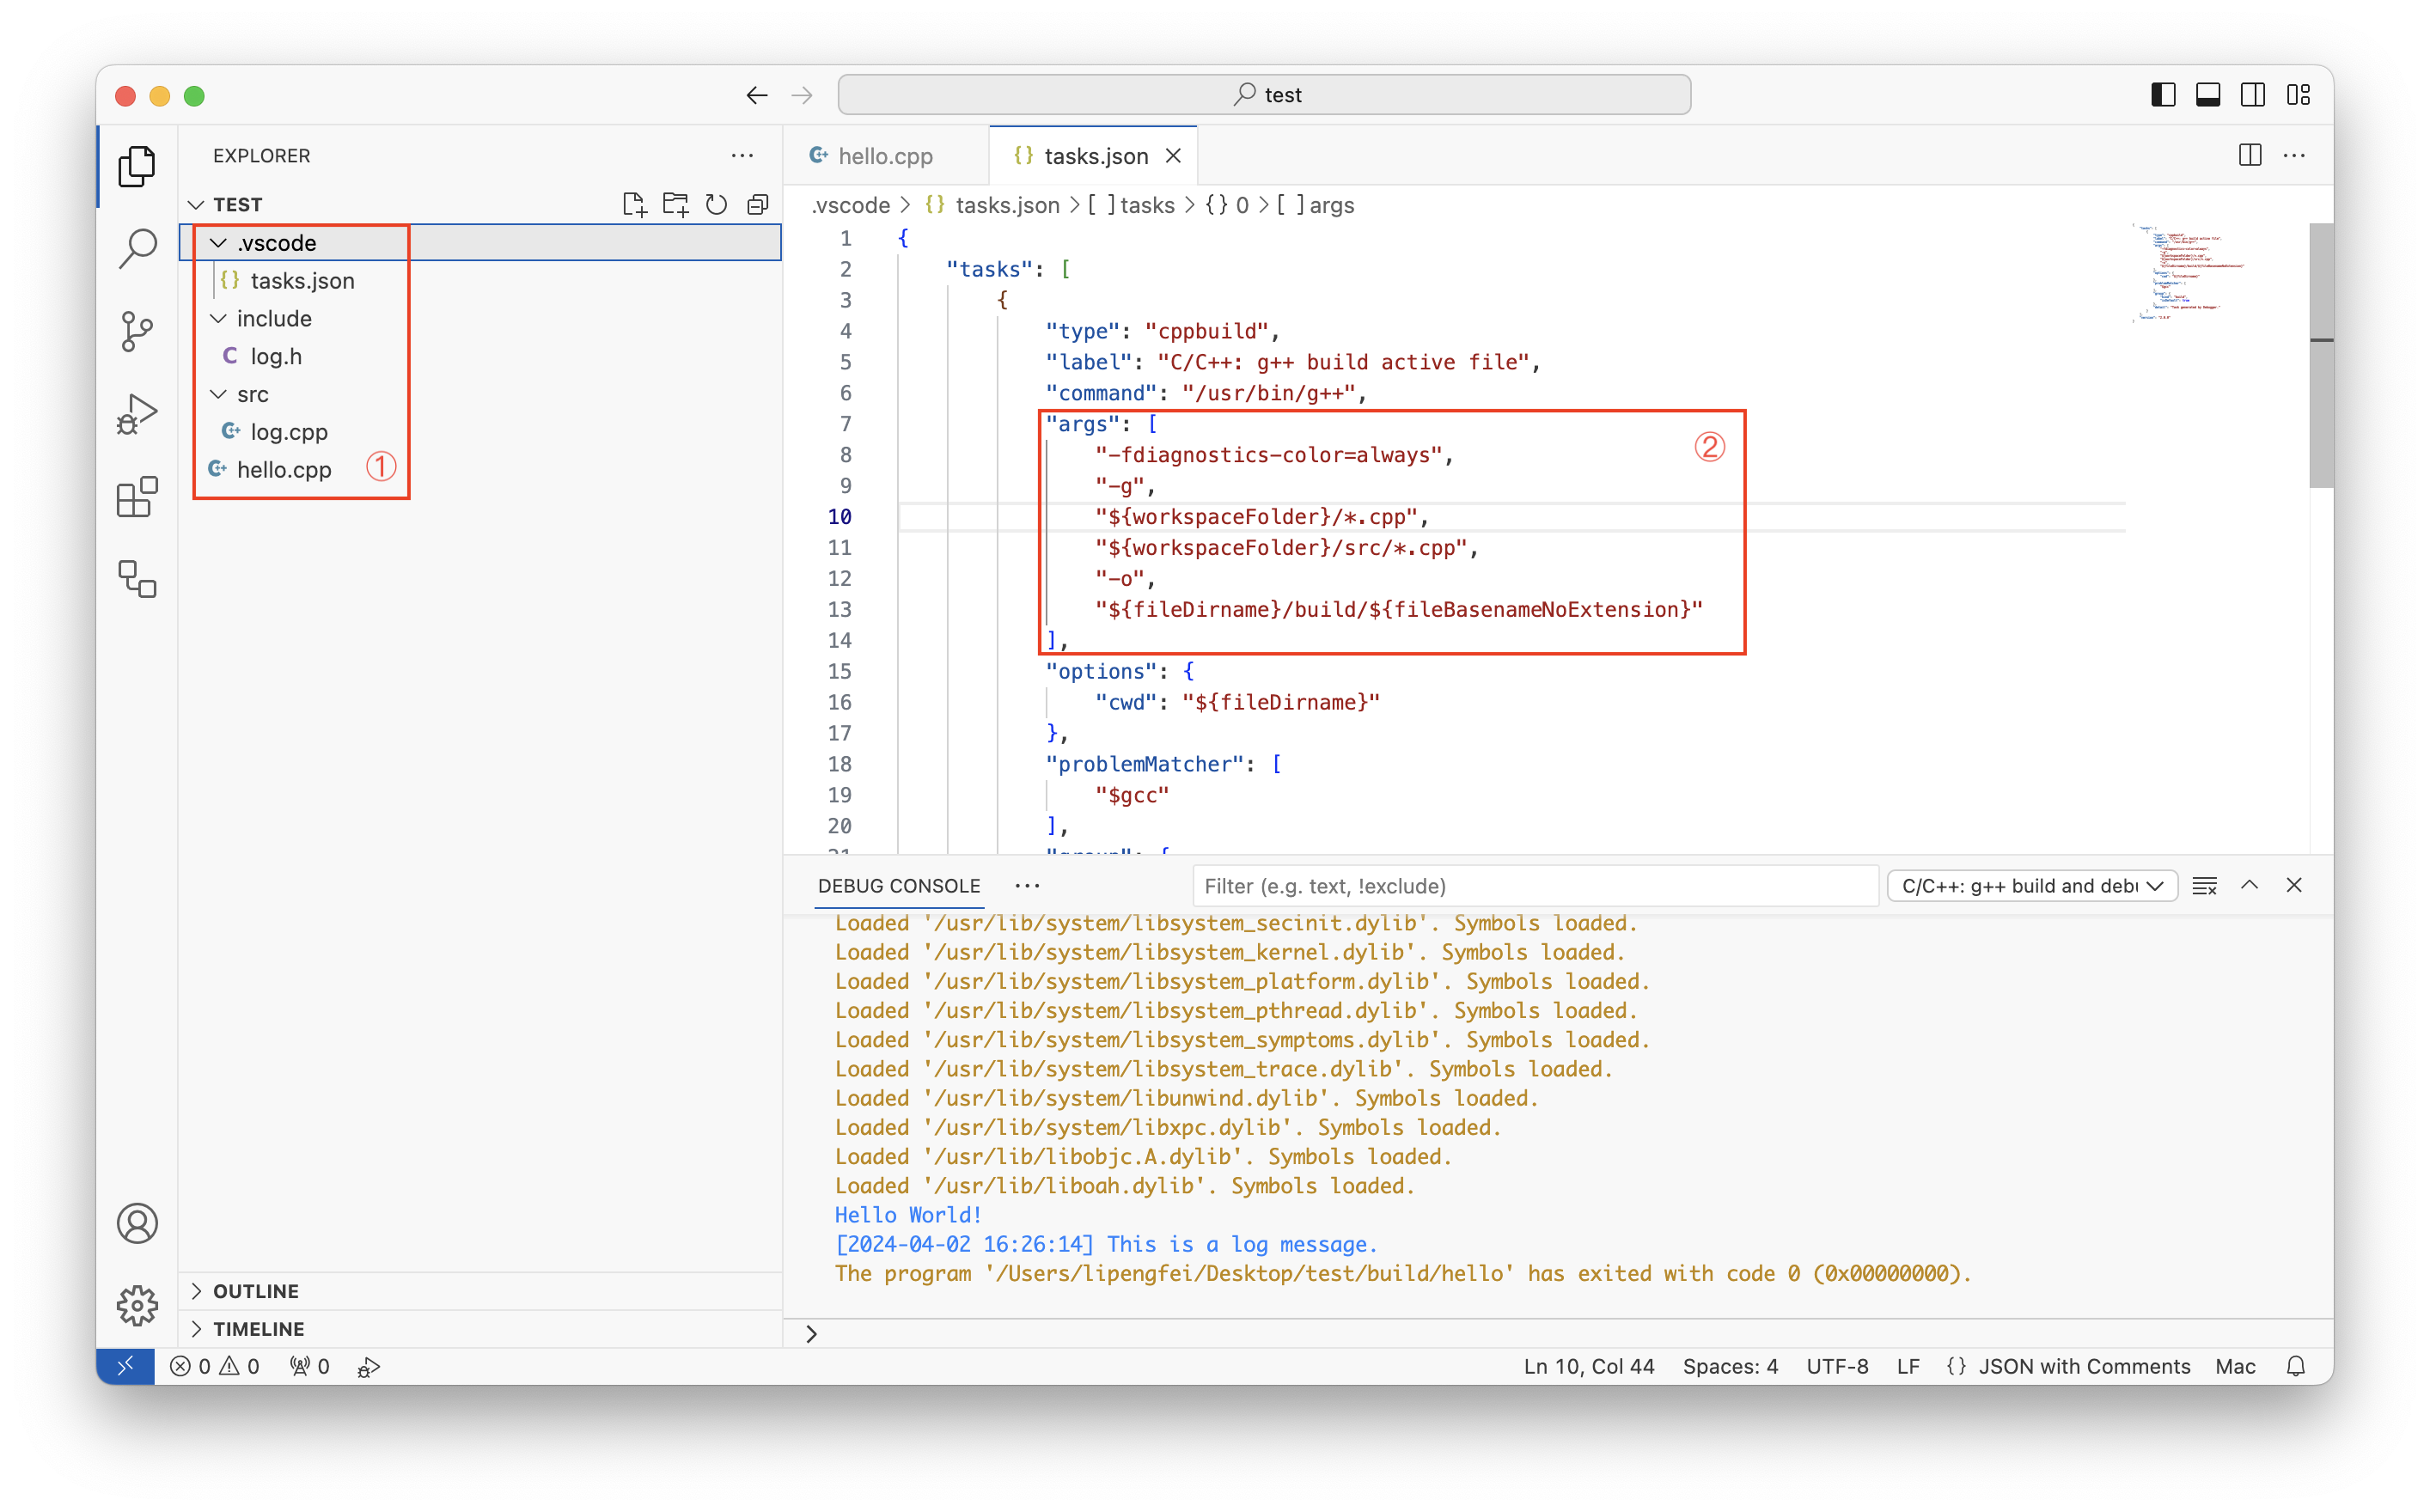The image size is (2430, 1512).
Task: Open the Source Control view
Action: (x=137, y=331)
